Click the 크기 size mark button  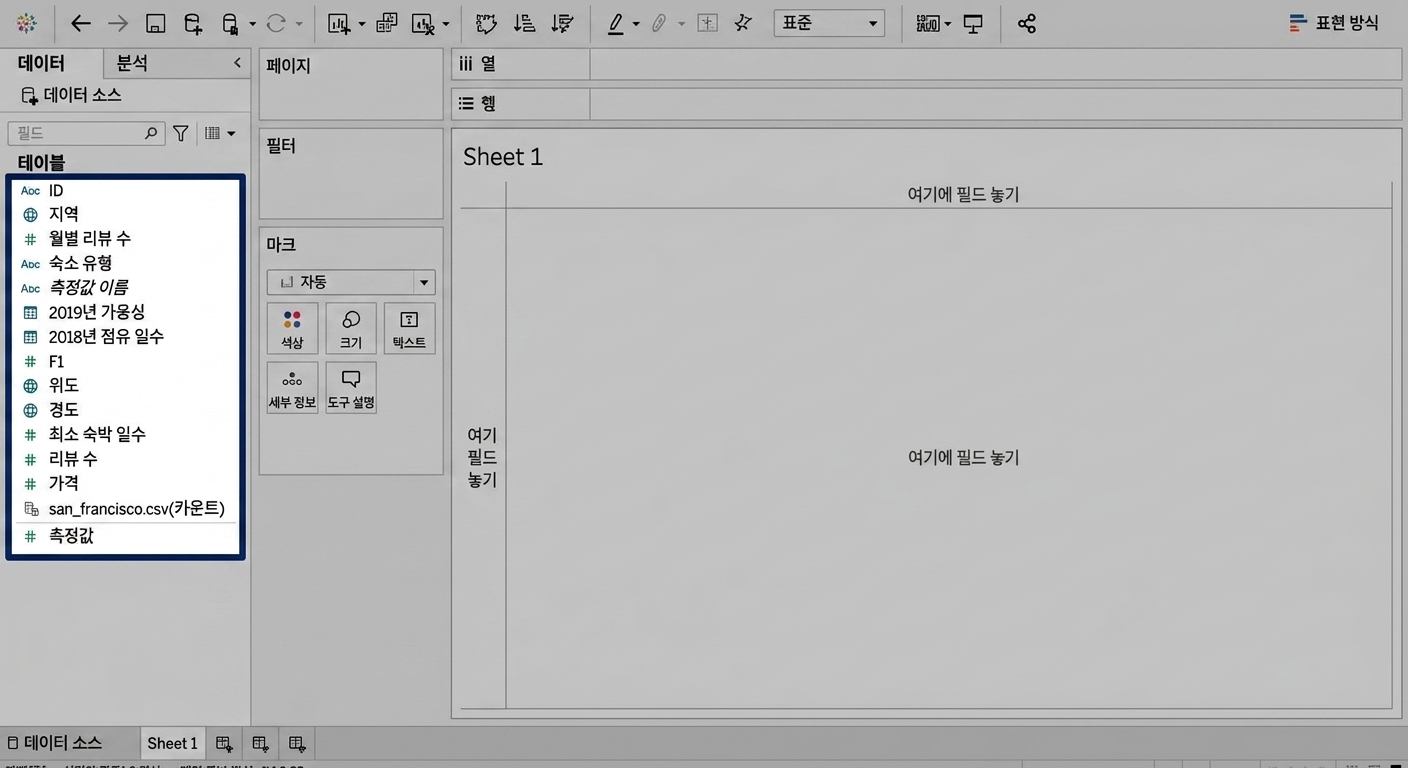351,329
